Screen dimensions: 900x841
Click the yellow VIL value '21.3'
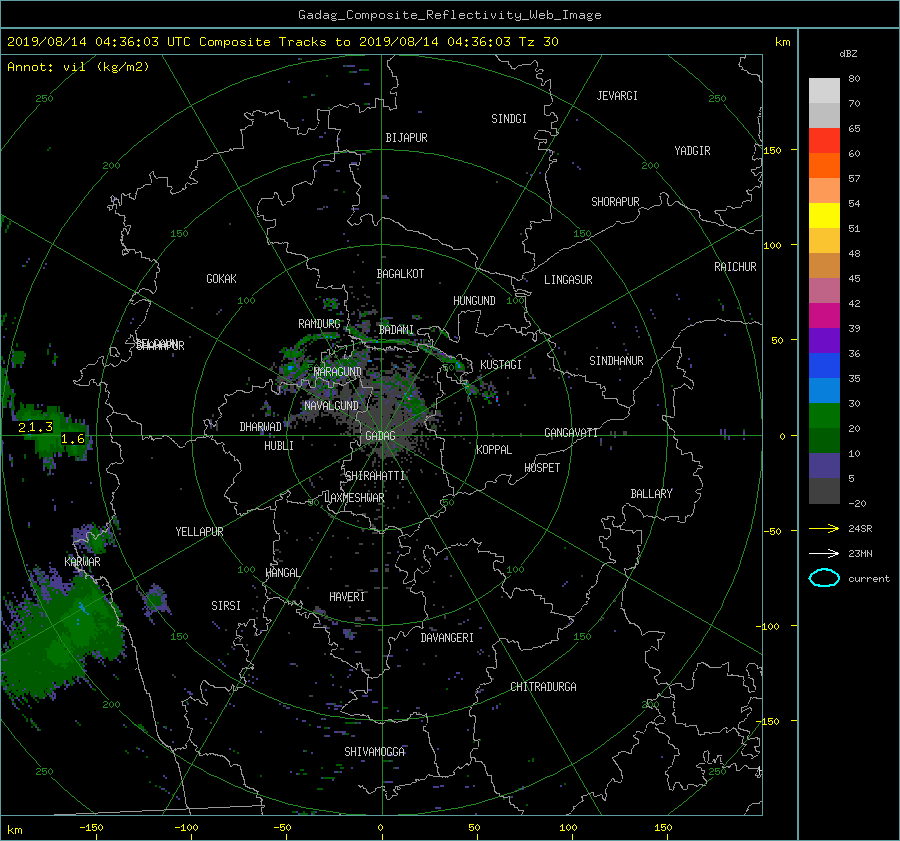[35, 427]
